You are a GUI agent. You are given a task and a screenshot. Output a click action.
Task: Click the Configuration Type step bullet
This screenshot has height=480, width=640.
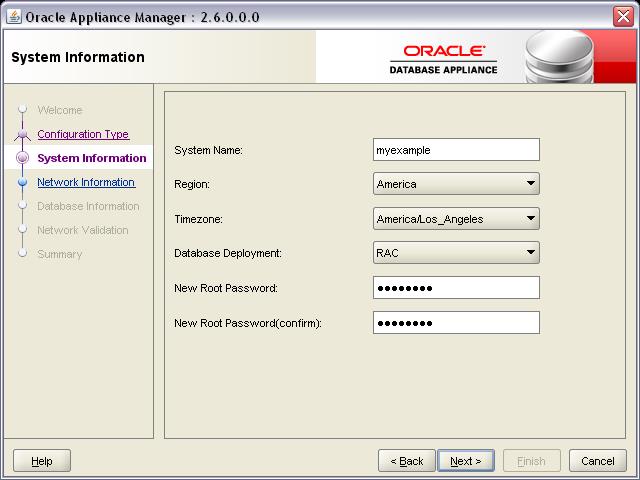pyautogui.click(x=22, y=134)
